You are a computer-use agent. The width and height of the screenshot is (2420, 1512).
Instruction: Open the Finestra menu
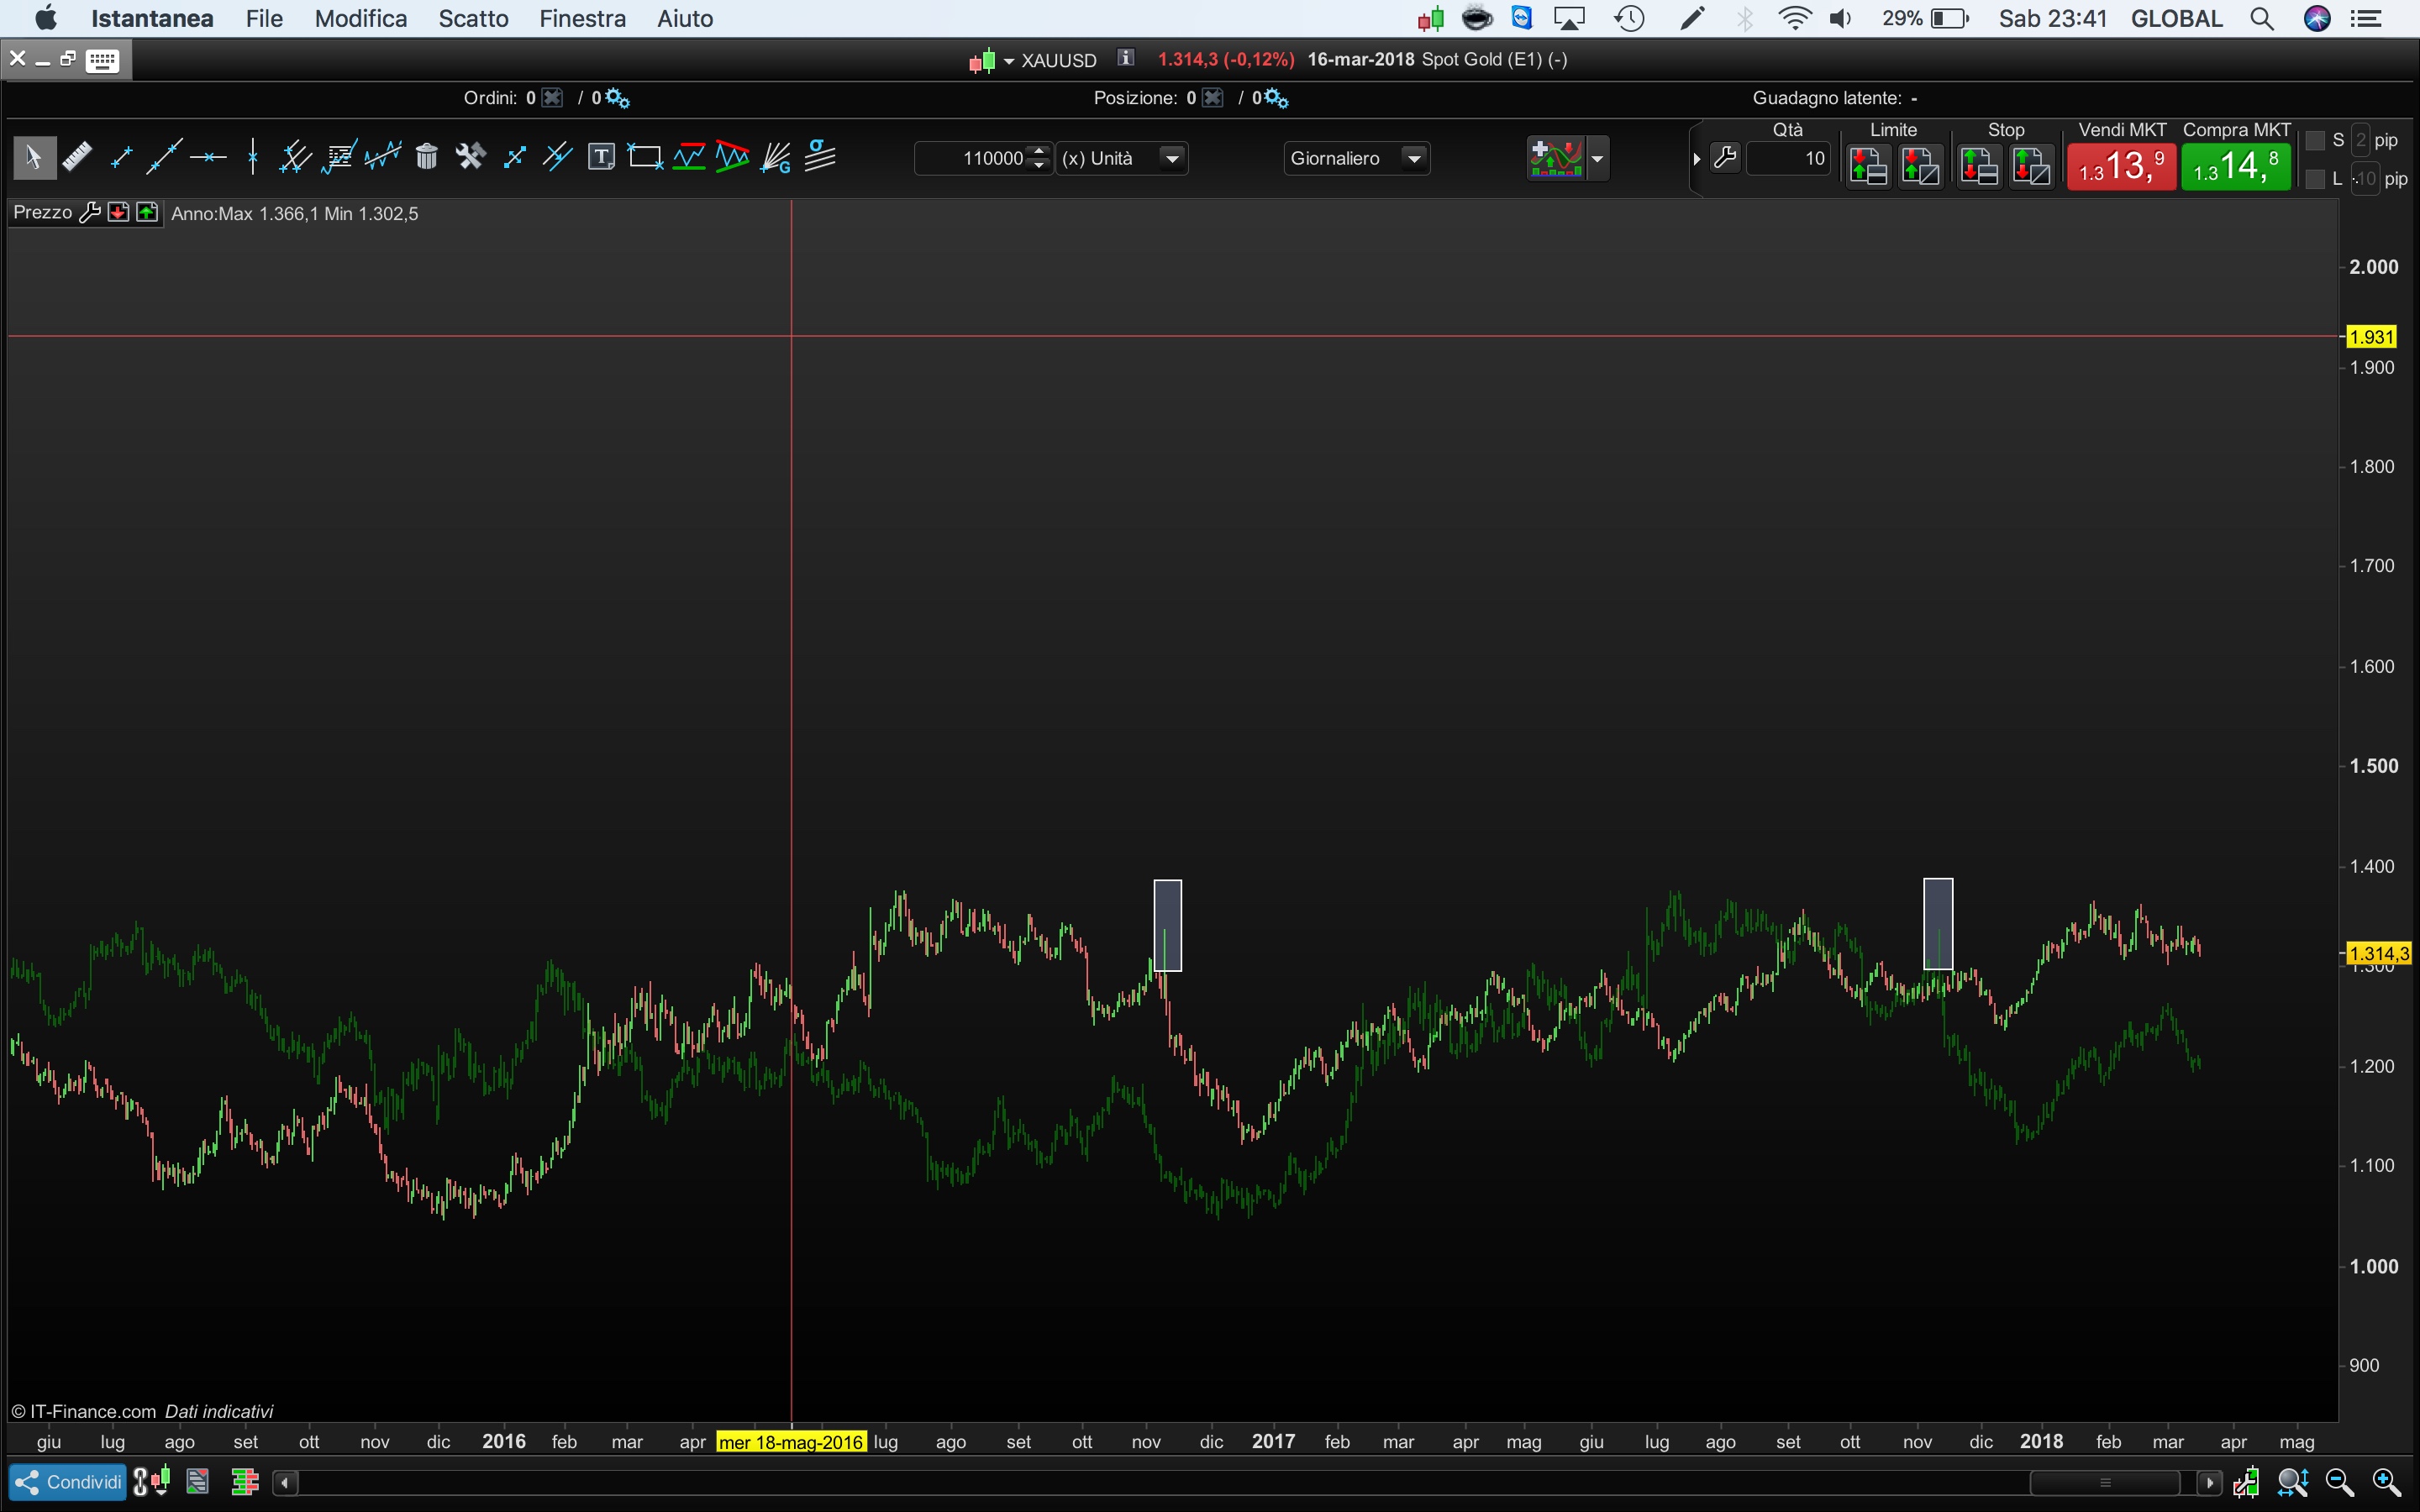(x=582, y=18)
